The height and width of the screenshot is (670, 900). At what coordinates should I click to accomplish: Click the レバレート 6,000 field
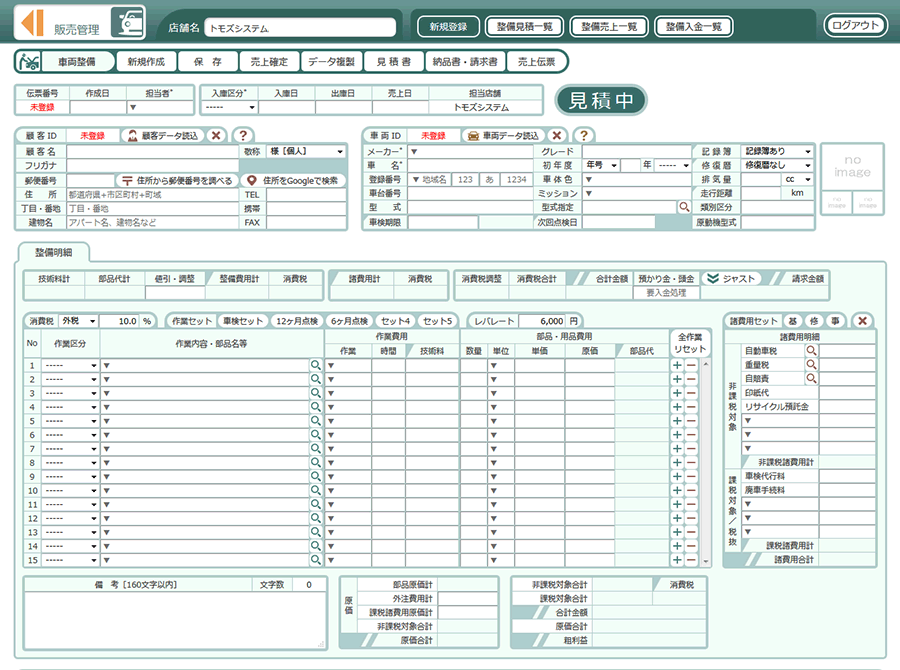[x=542, y=321]
